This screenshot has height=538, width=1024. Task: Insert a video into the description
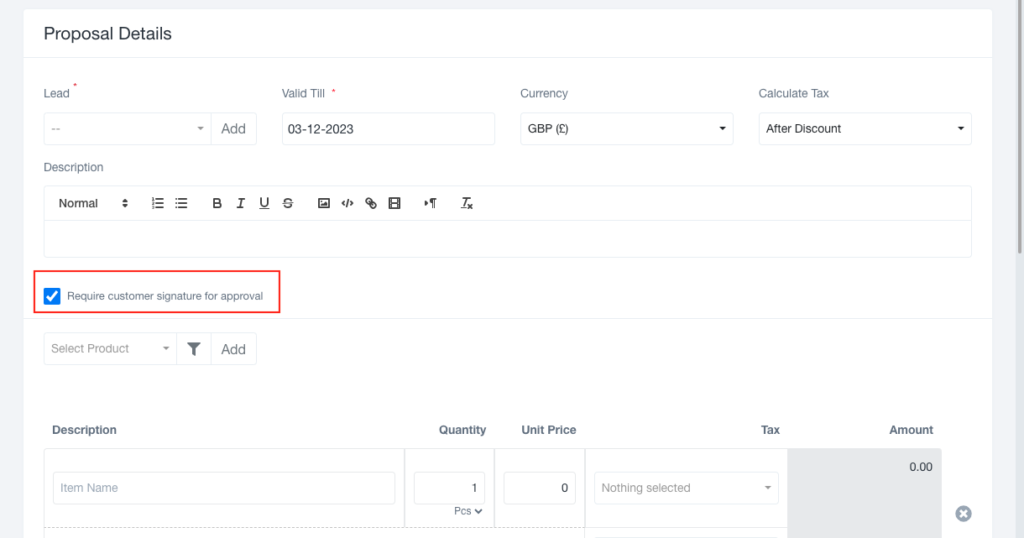[394, 203]
